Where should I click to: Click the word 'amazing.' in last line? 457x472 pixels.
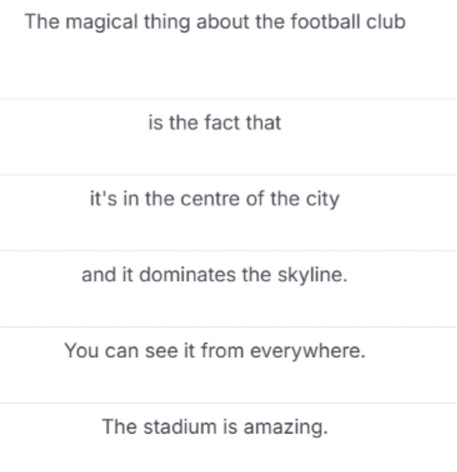click(286, 428)
